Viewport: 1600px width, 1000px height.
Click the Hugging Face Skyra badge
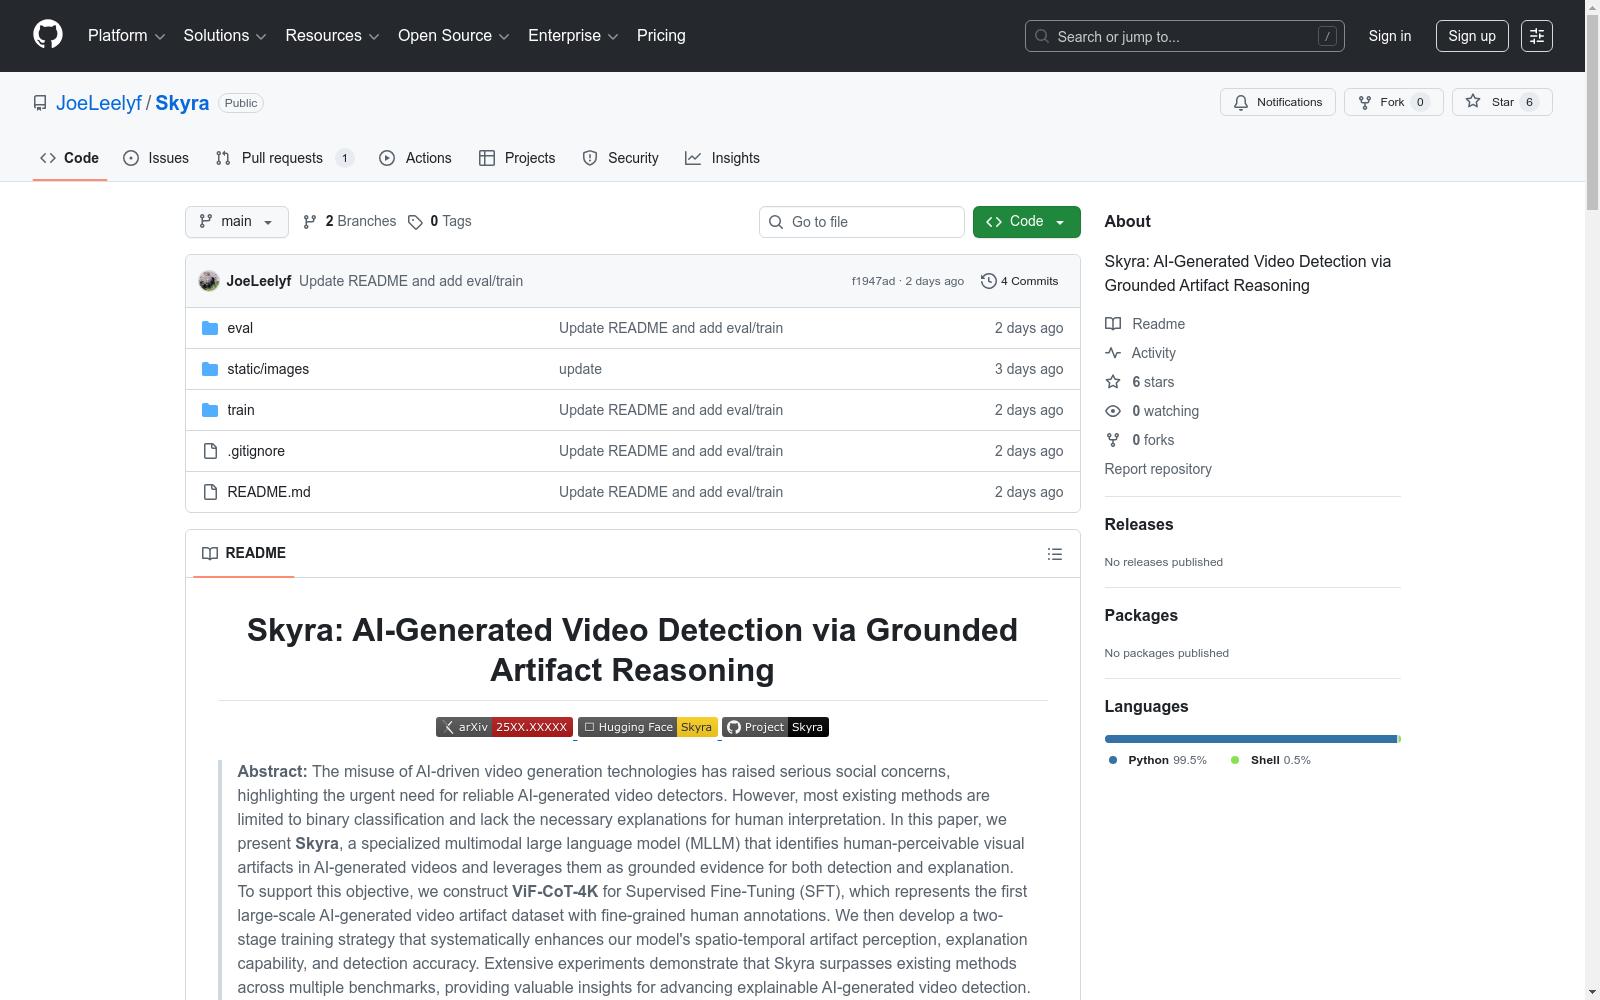coord(648,727)
